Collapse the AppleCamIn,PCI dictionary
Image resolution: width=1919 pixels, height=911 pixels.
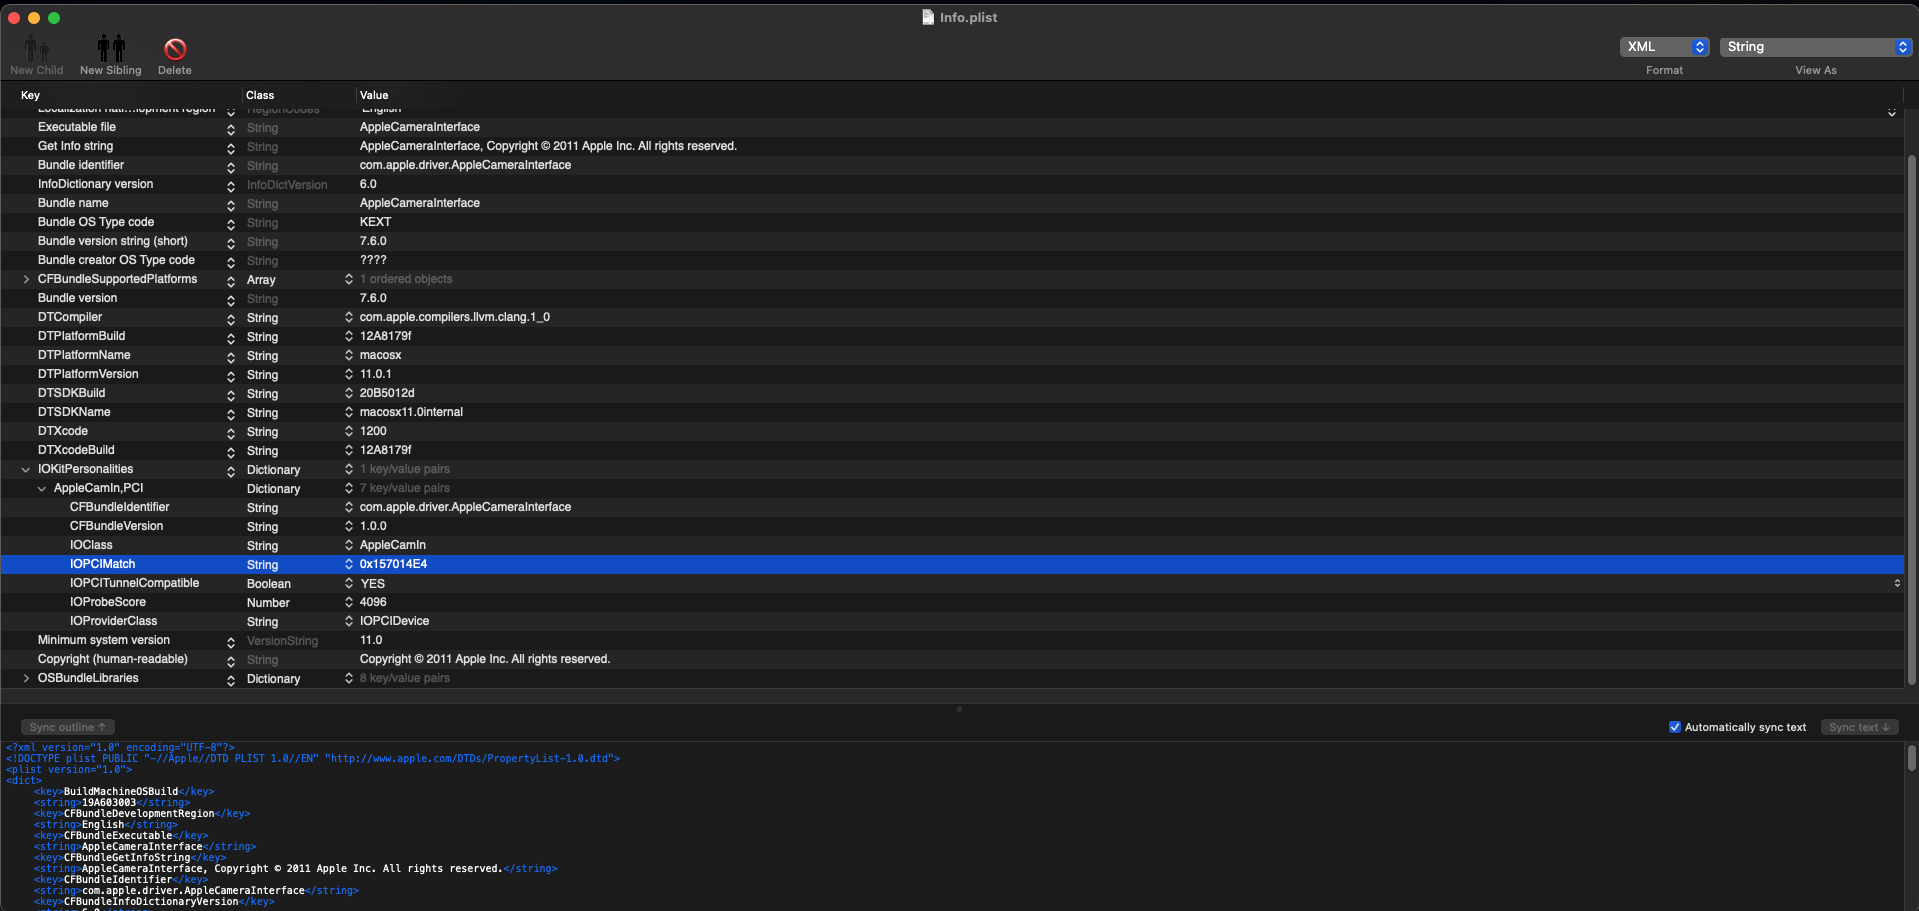coord(42,488)
